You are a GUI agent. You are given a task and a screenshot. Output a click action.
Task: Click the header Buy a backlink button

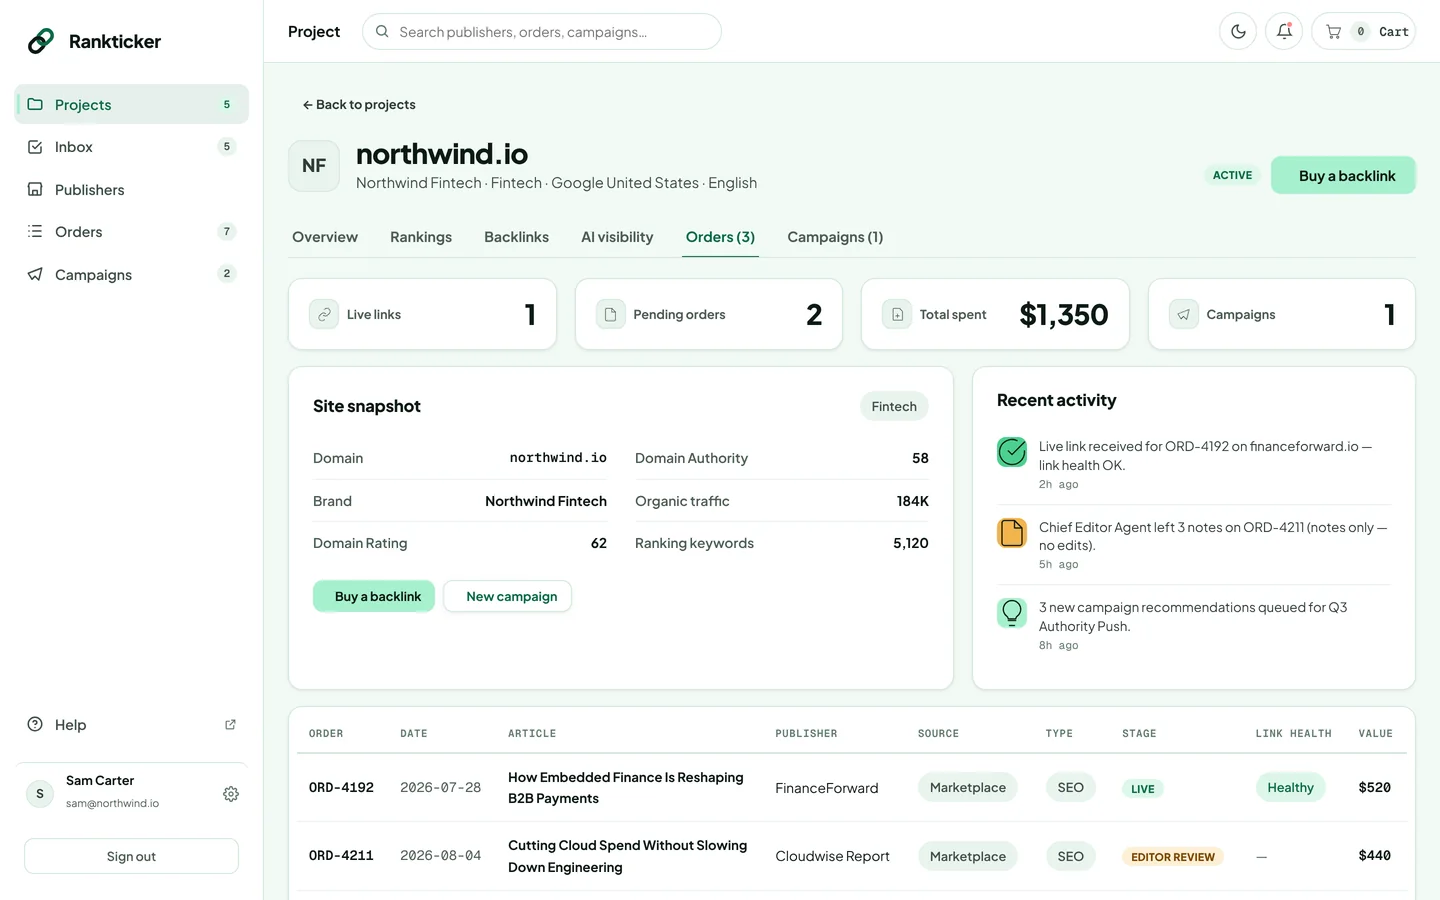tap(1344, 176)
